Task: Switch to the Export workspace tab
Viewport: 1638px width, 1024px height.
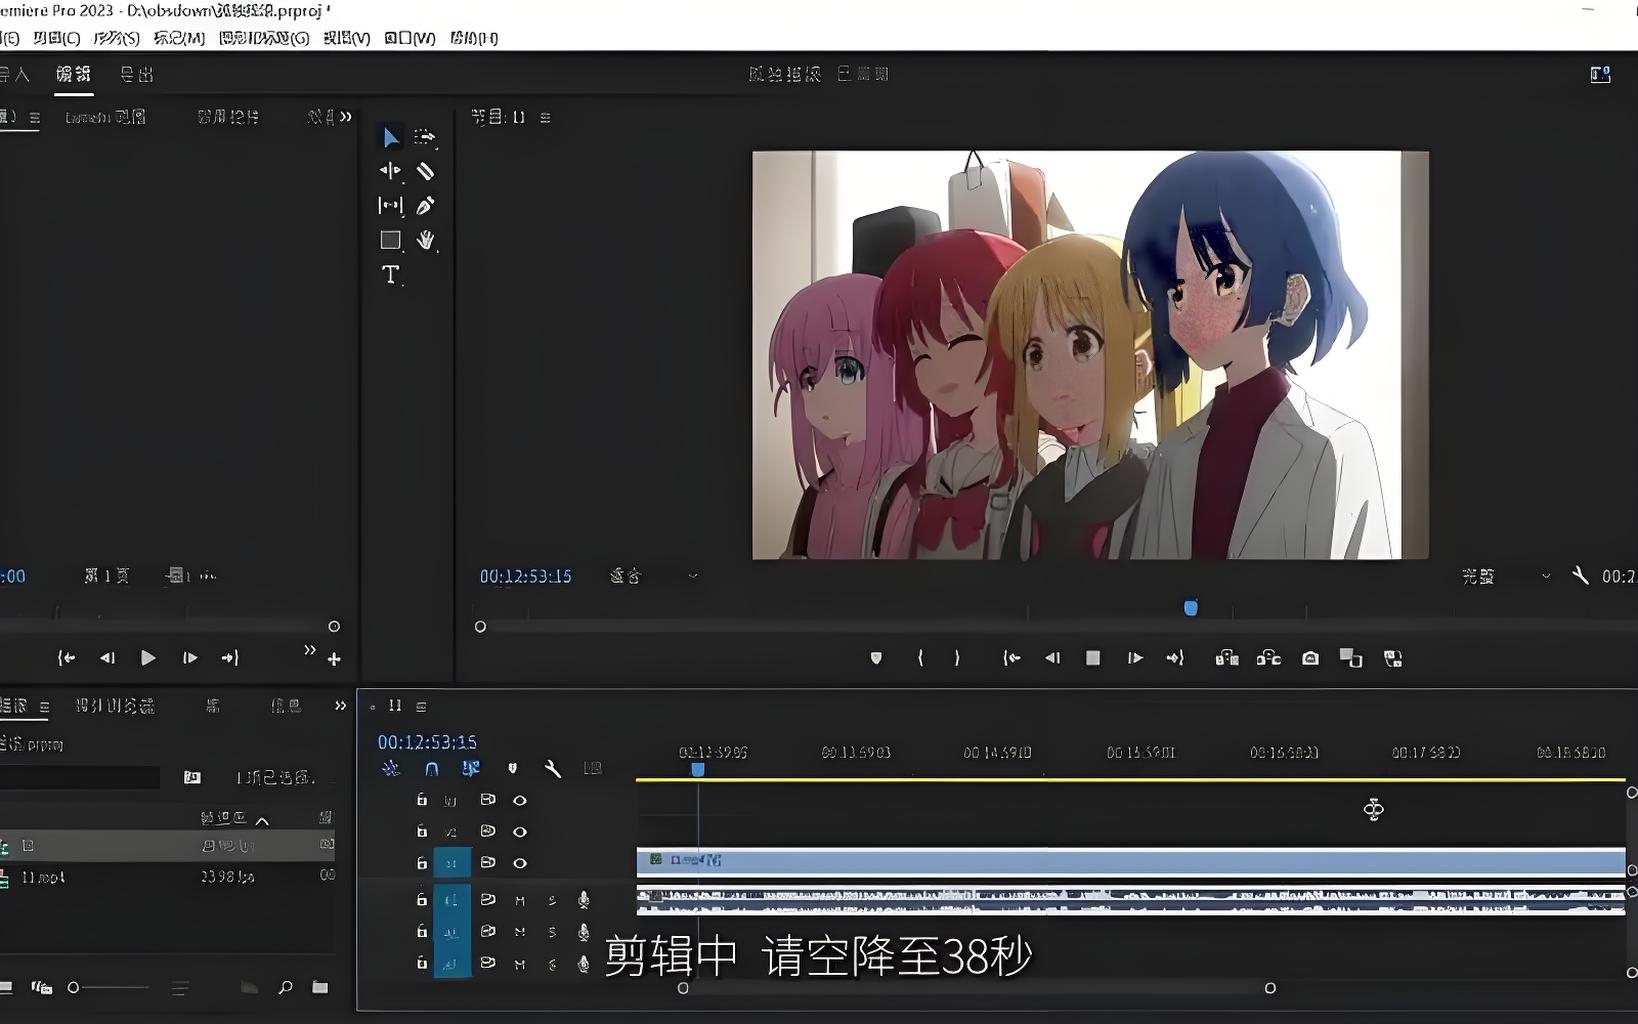Action: pyautogui.click(x=137, y=74)
